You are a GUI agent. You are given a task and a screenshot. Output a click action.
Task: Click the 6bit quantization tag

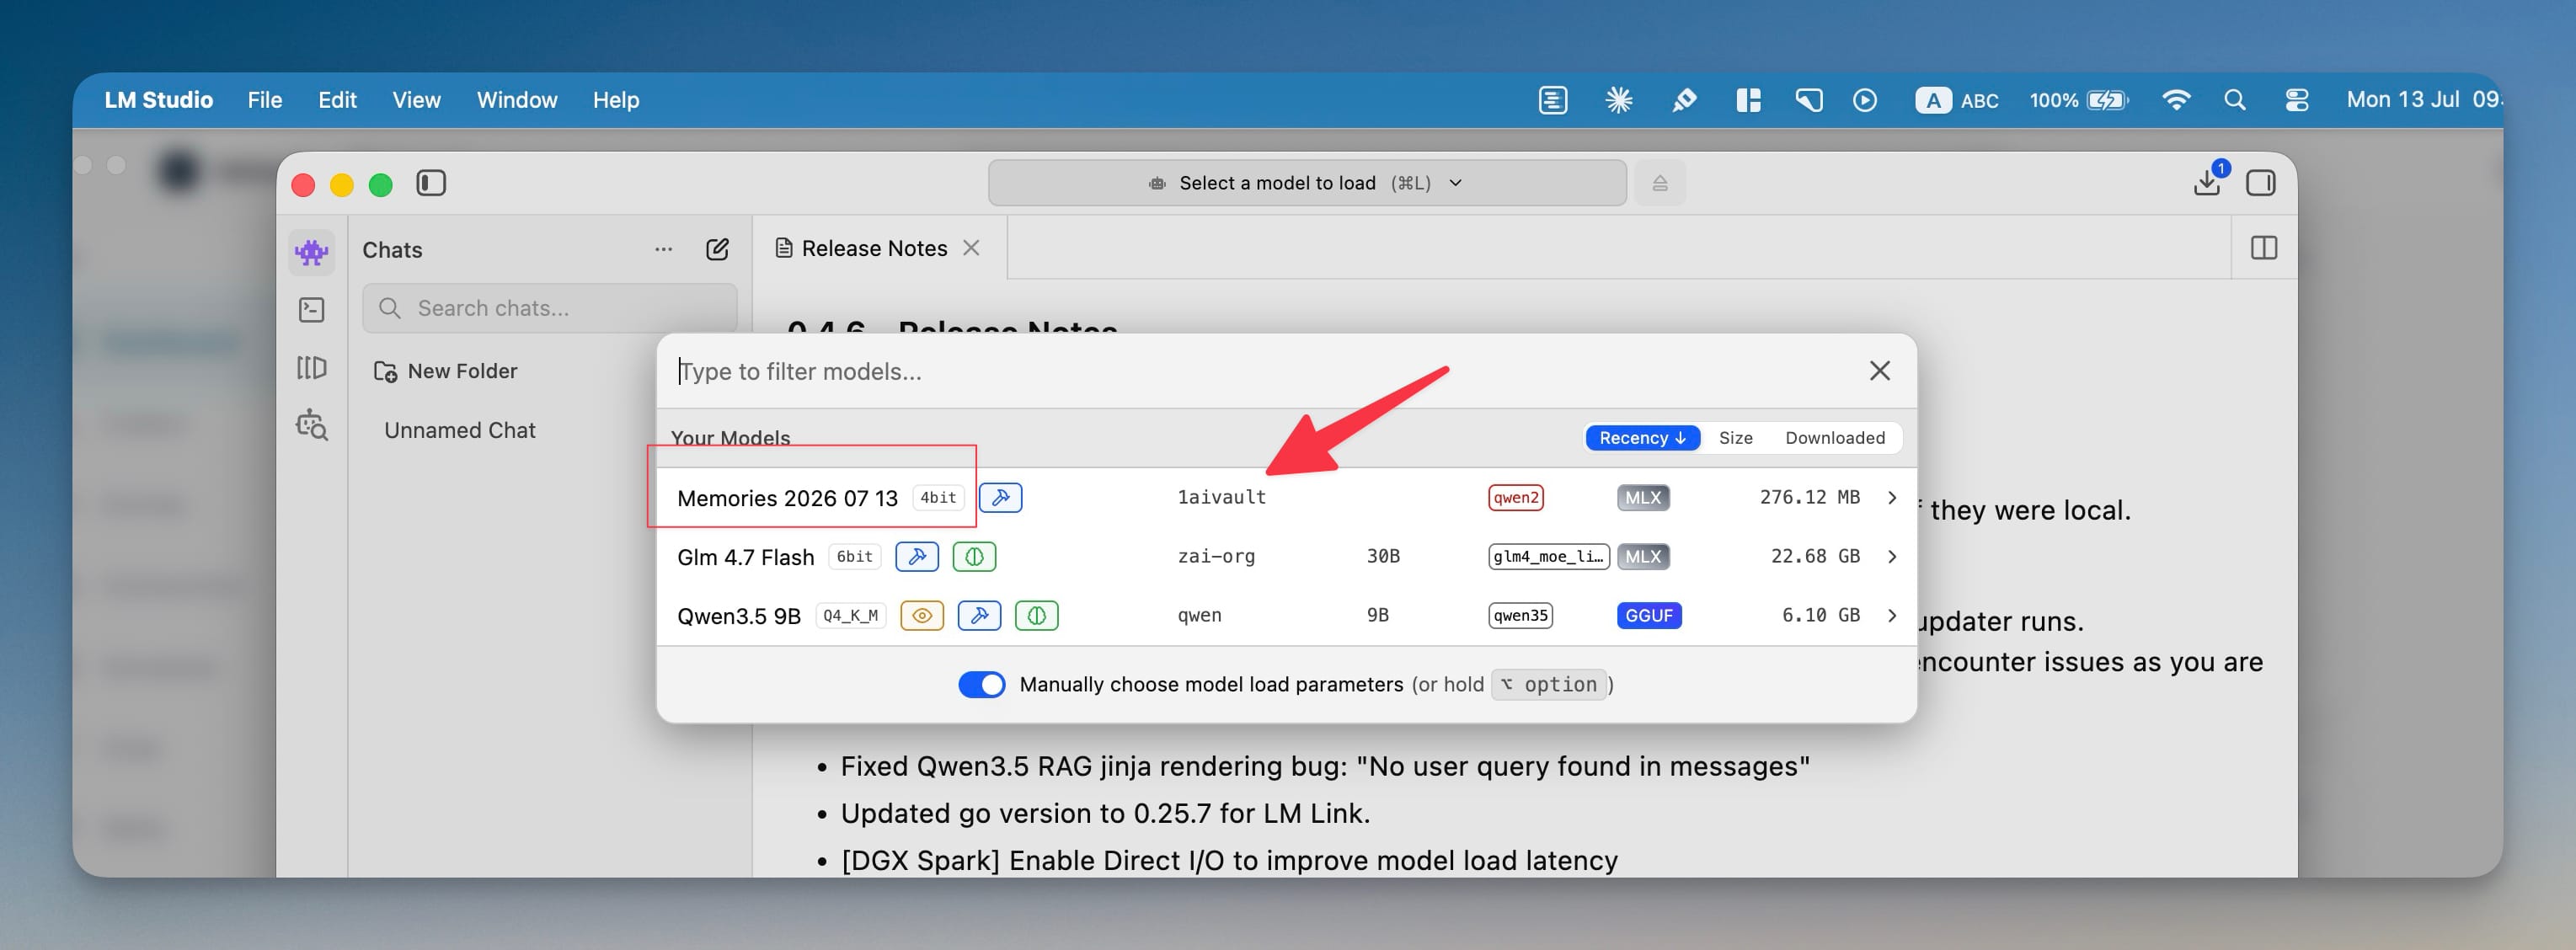coord(855,556)
